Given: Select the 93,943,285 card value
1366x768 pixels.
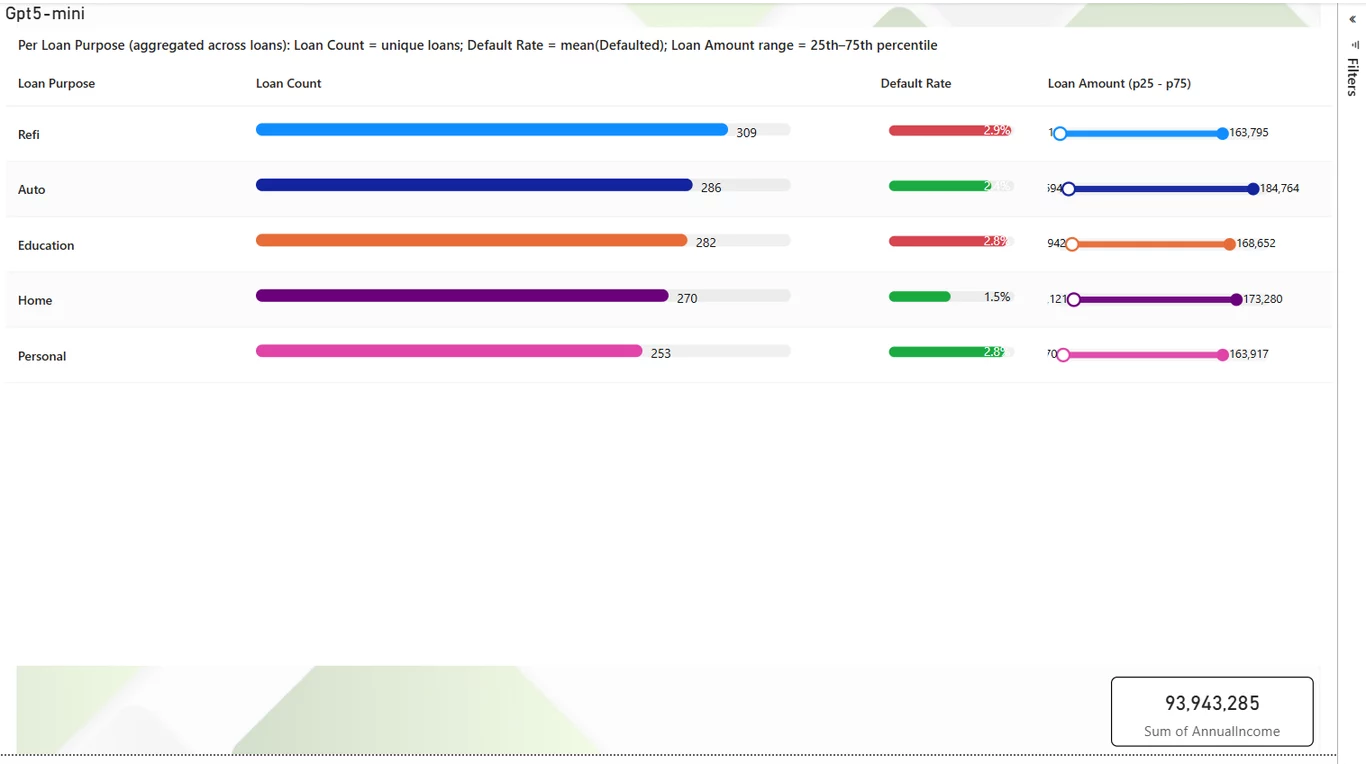Looking at the screenshot, I should coord(1212,703).
